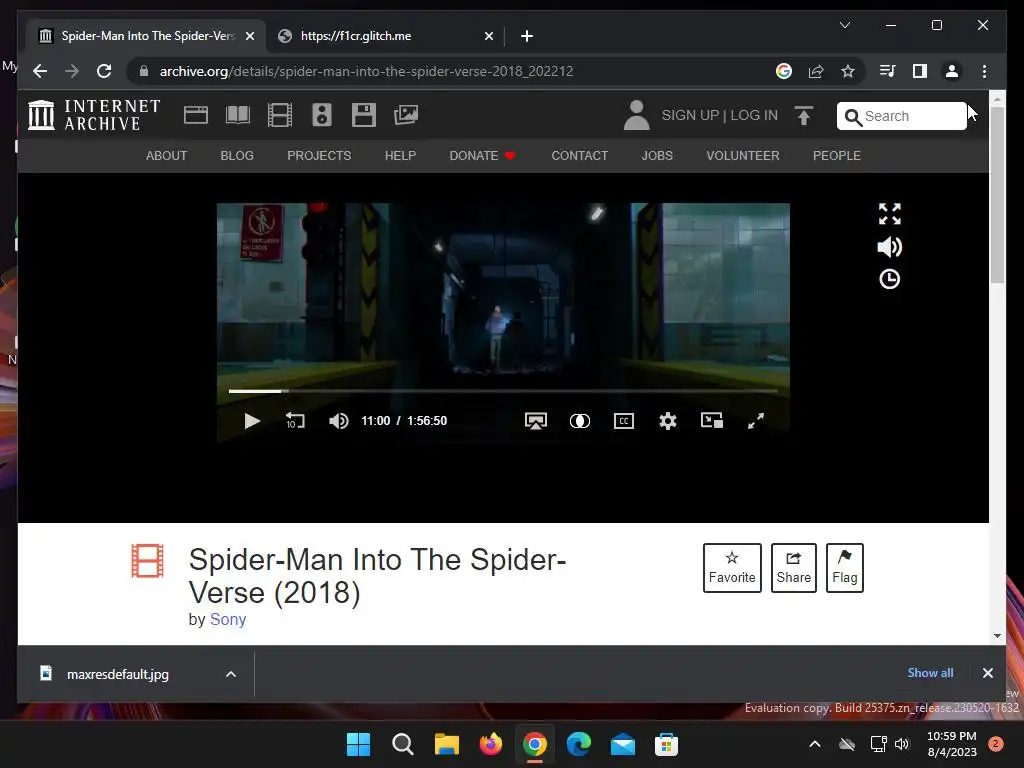The height and width of the screenshot is (768, 1024).
Task: Share this page icon in address bar
Action: pyautogui.click(x=816, y=71)
